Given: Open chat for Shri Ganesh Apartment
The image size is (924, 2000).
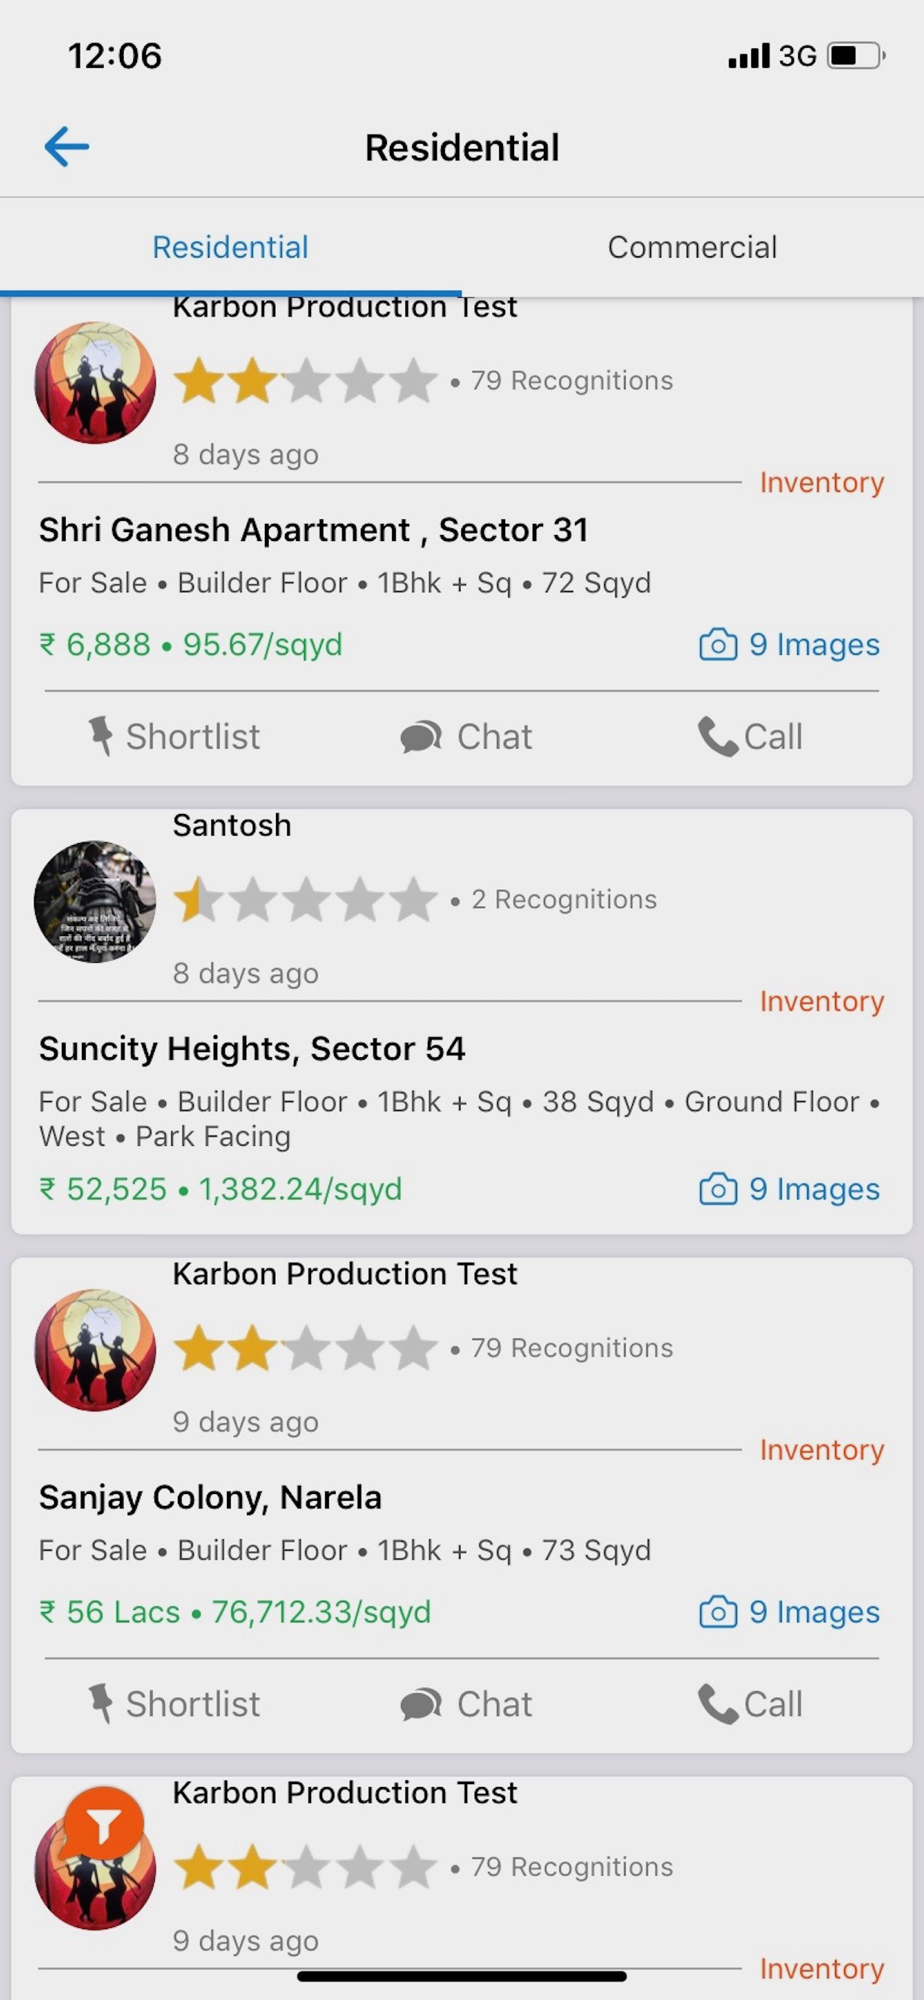Looking at the screenshot, I should 466,737.
